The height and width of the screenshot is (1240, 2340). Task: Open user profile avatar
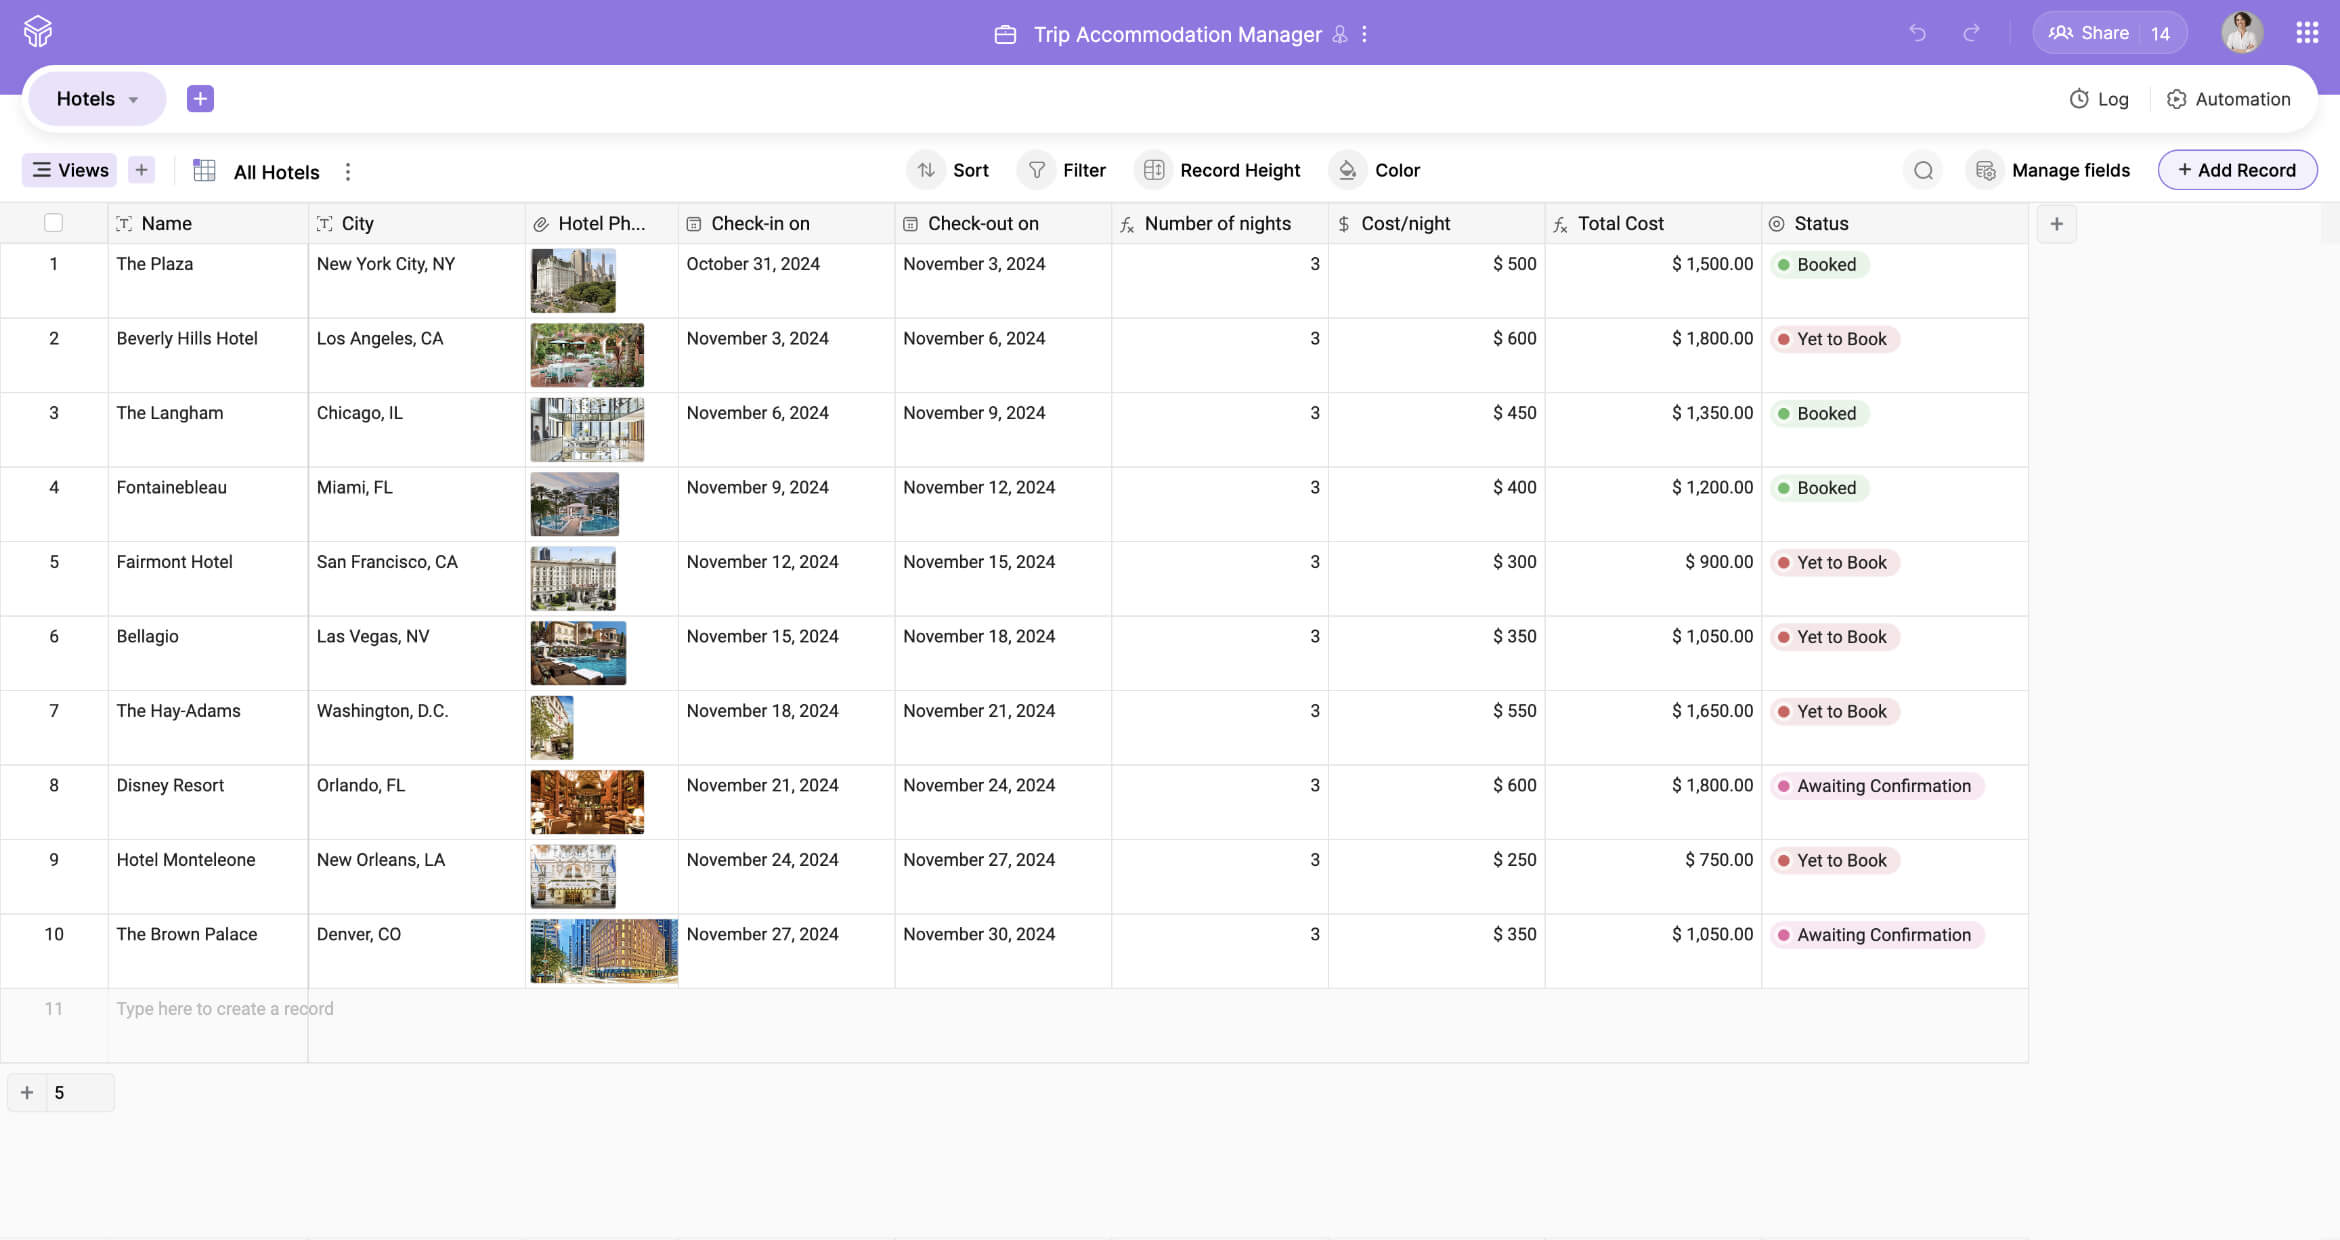click(2241, 33)
